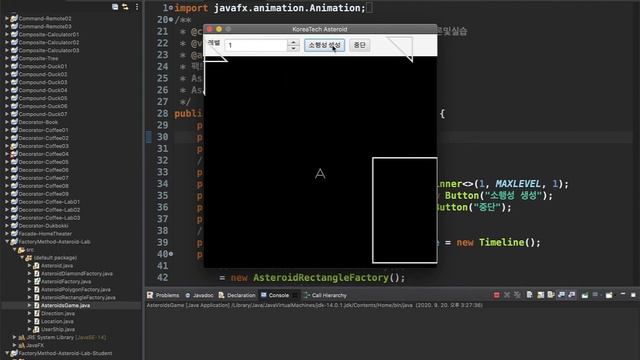The height and width of the screenshot is (360, 640).
Task: Collapse All in Package Explorer toolbar
Action: coord(115,7)
